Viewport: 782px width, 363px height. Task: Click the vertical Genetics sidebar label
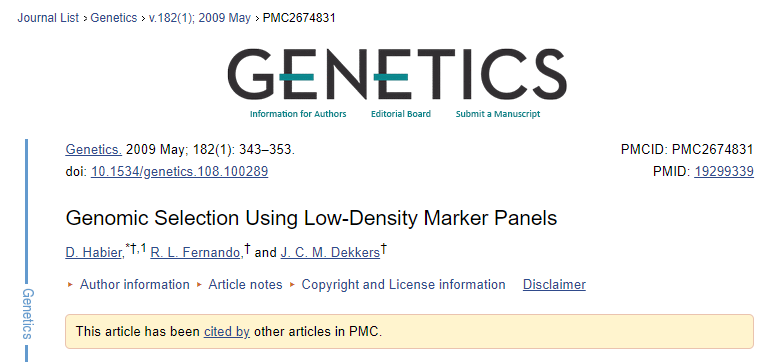point(27,314)
